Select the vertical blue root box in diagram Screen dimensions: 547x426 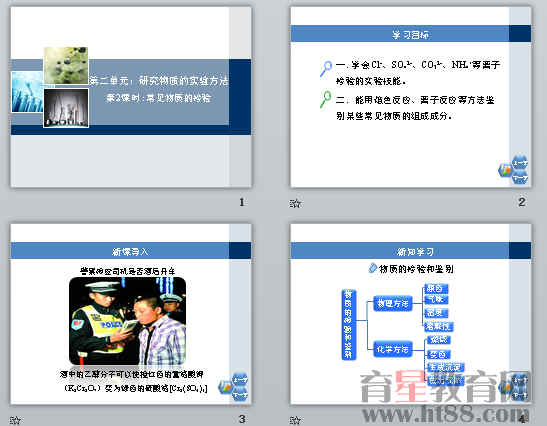click(349, 324)
